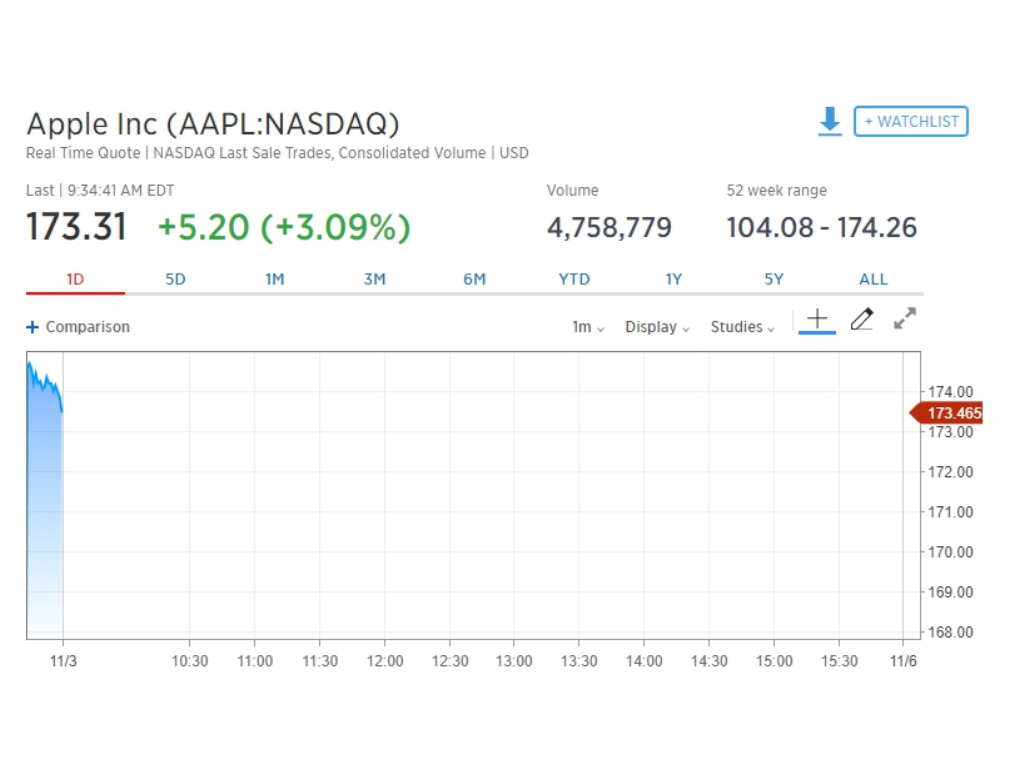Screen dimensions: 1024x768
Task: Expand chart to fullscreen
Action: tap(905, 319)
